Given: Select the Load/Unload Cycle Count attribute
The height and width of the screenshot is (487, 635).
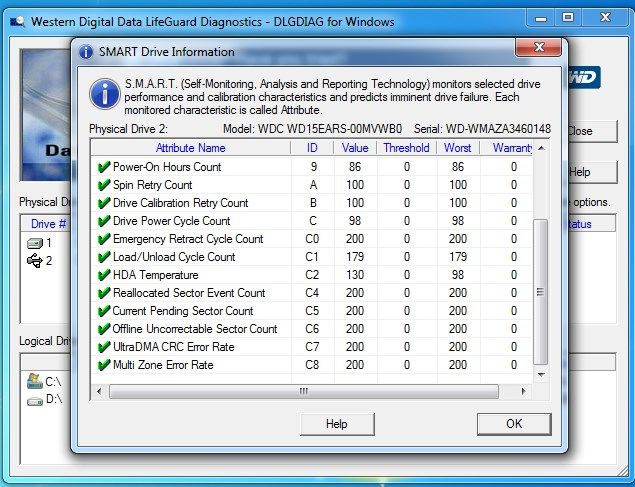Looking at the screenshot, I should (174, 257).
